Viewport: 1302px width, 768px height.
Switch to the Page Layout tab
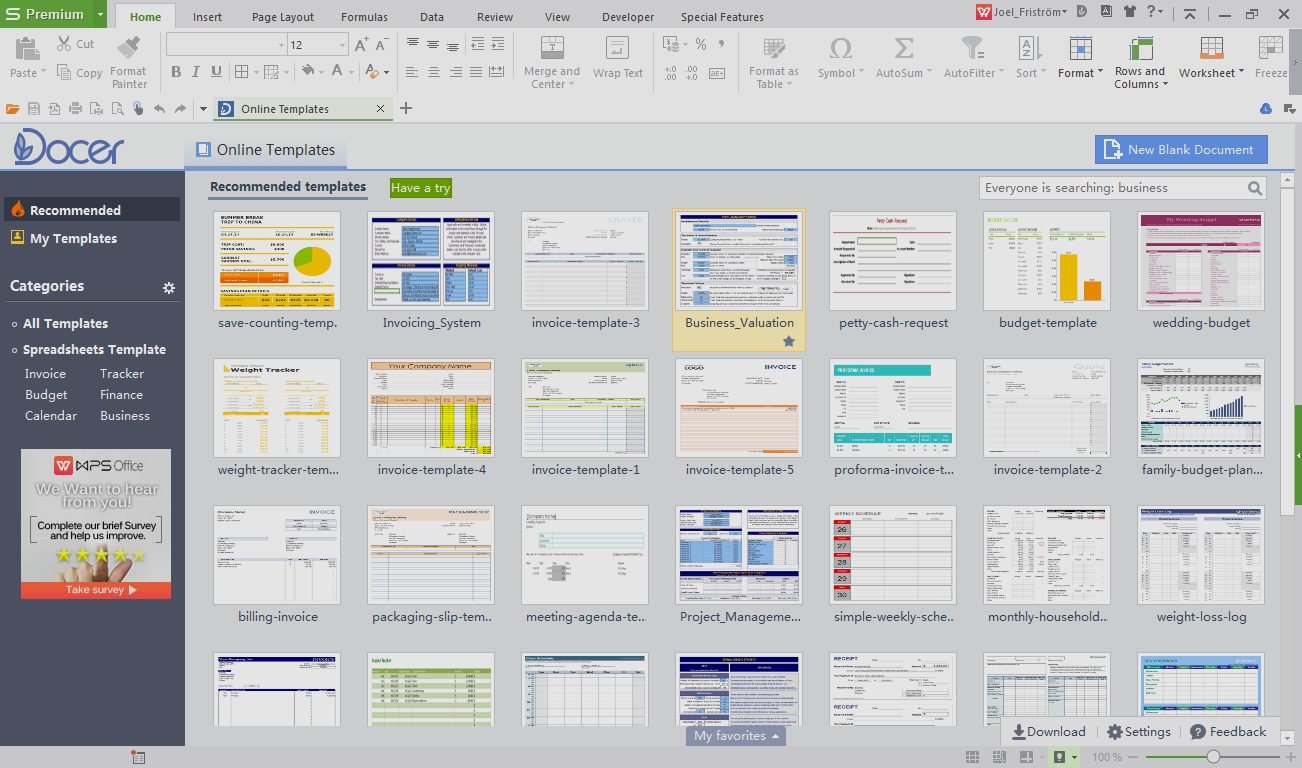coord(282,17)
